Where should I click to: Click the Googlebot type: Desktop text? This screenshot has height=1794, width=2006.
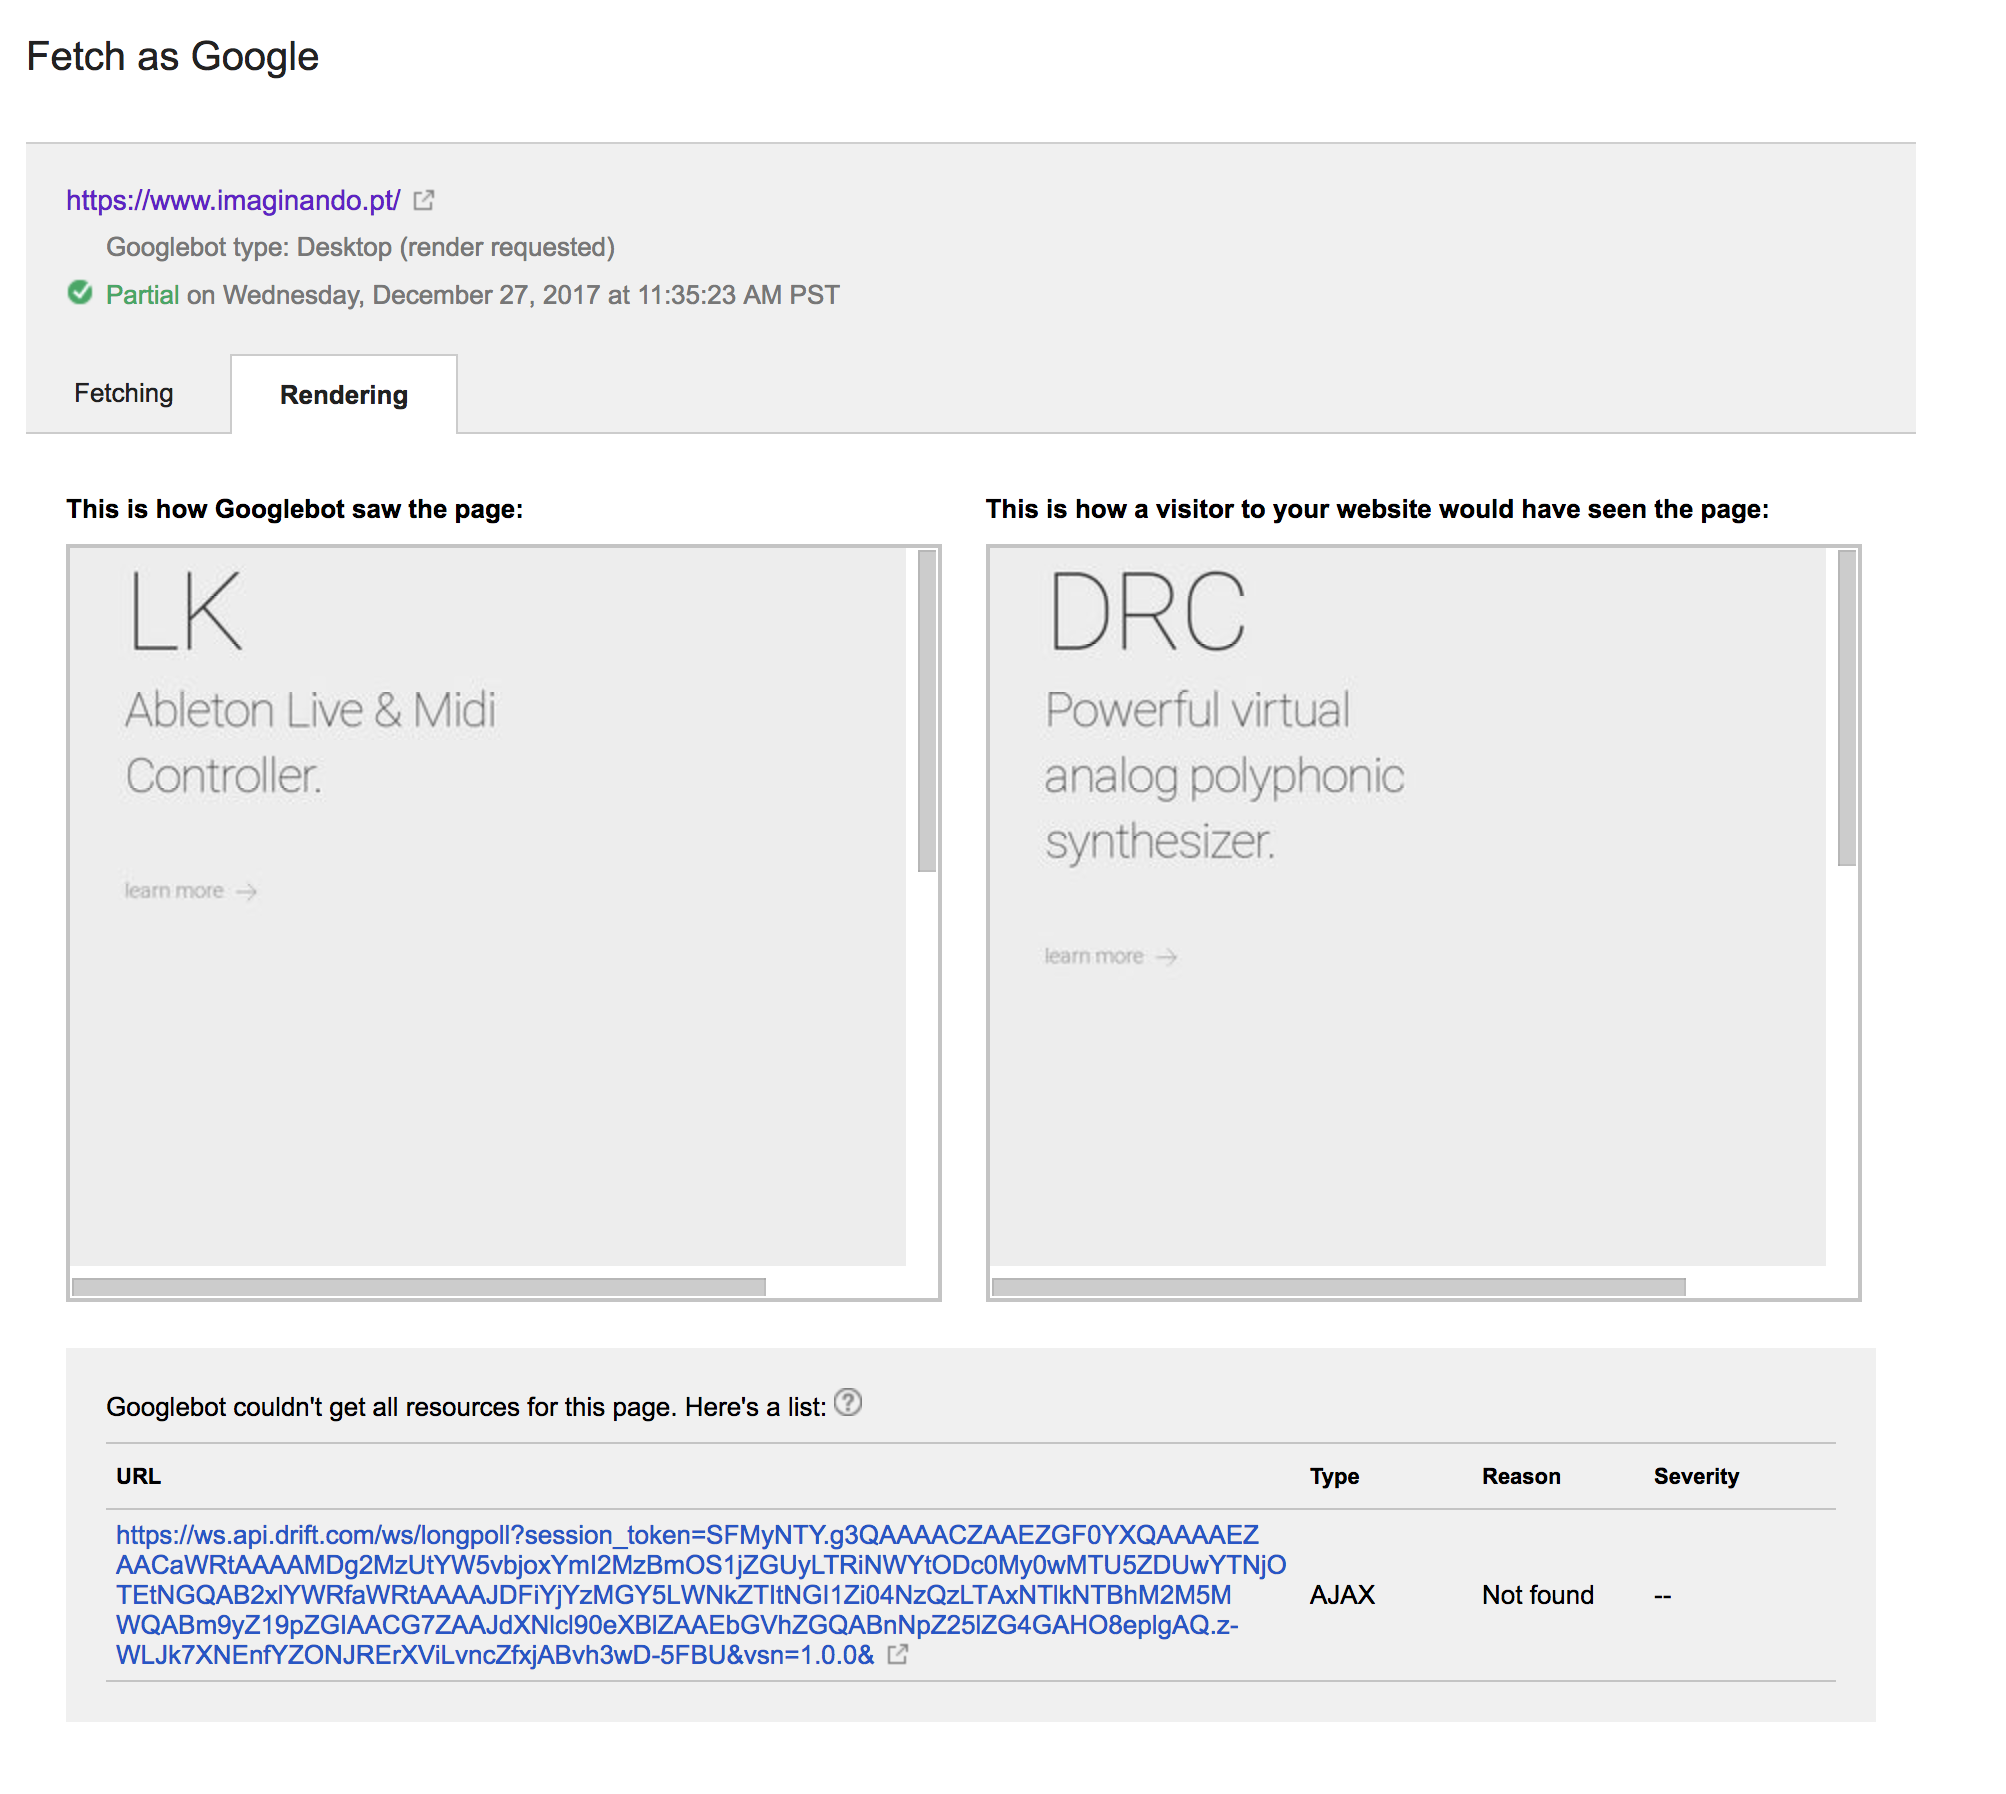(361, 247)
